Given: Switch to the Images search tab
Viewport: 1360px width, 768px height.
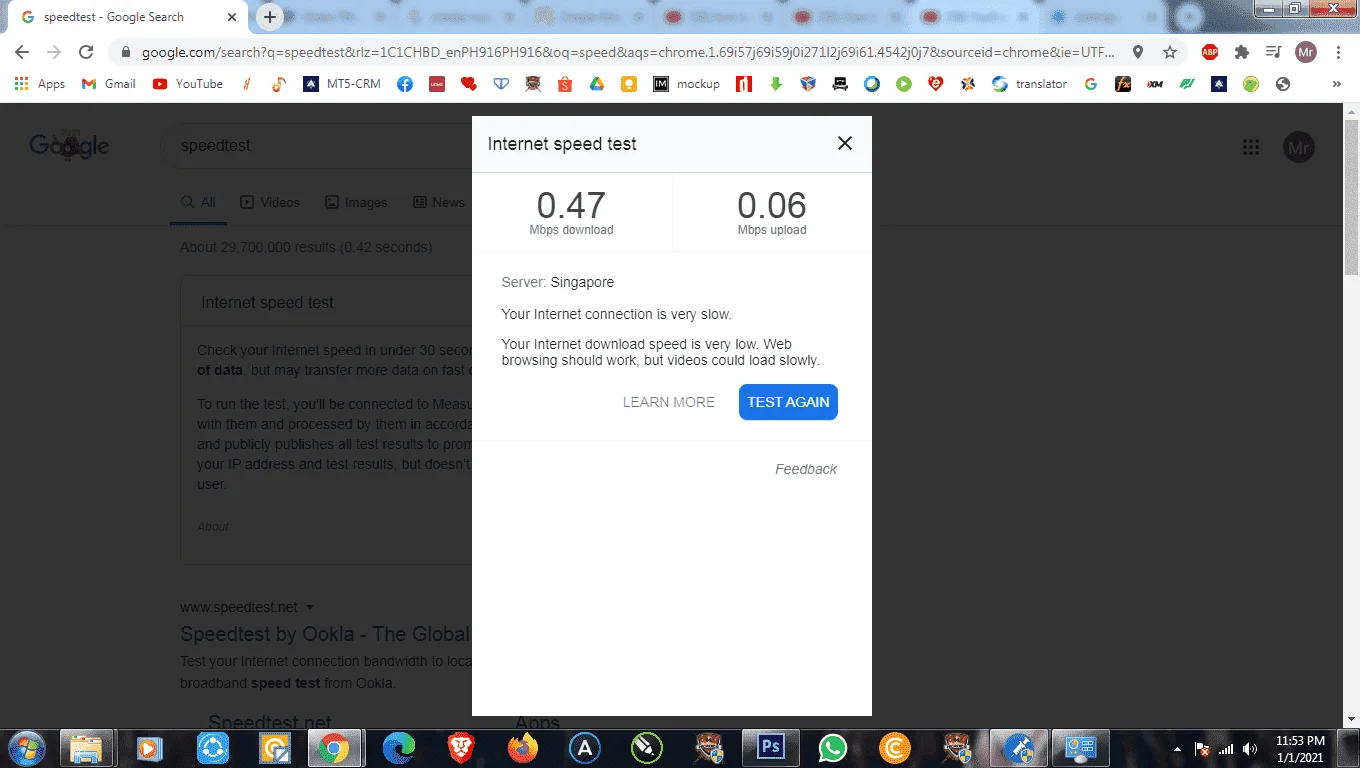Looking at the screenshot, I should click(x=356, y=202).
